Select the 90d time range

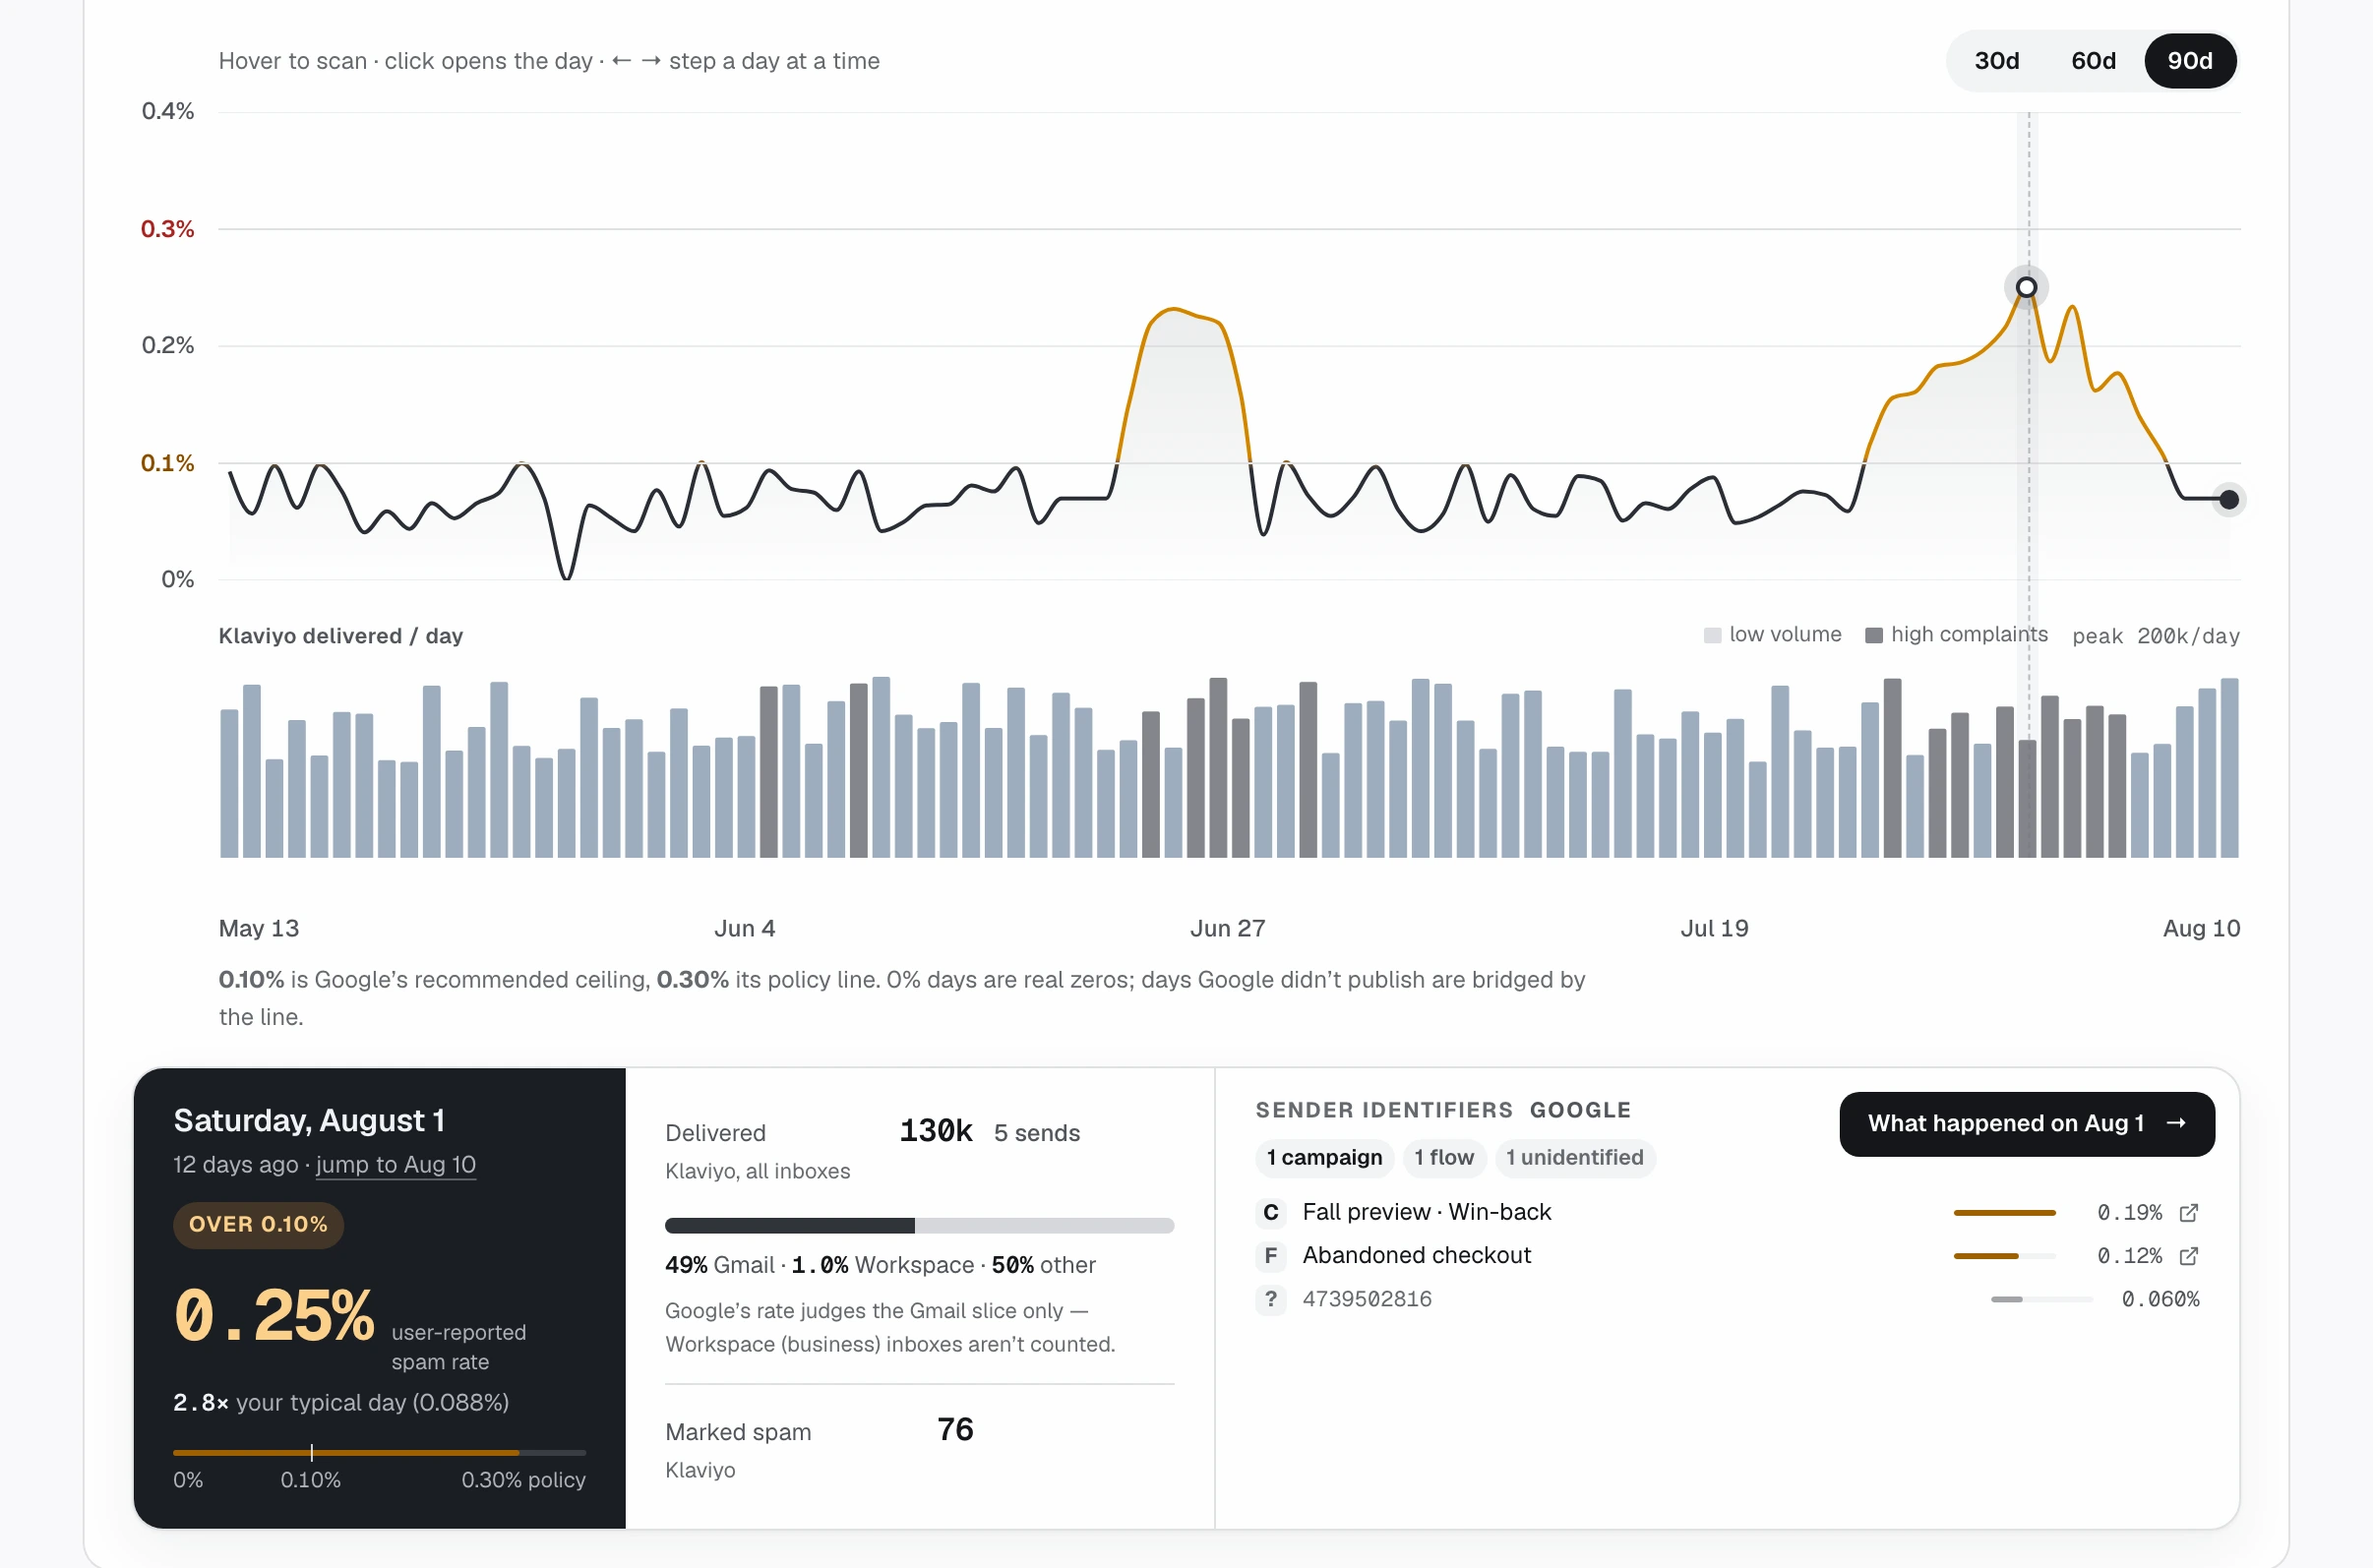coord(2189,61)
